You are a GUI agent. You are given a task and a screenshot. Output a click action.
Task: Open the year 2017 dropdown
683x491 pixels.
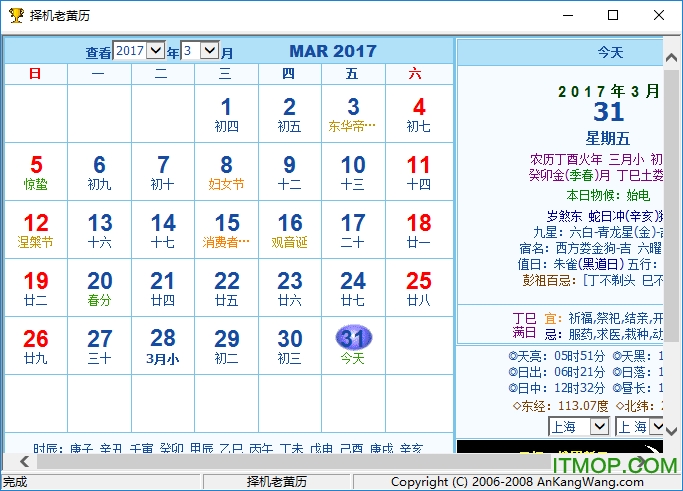(156, 50)
